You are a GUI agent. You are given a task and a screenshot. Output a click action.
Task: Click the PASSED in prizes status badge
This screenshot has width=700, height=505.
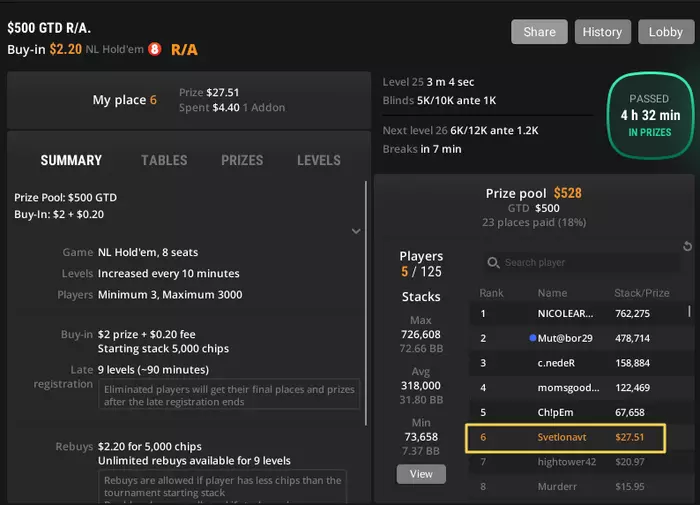pyautogui.click(x=650, y=116)
